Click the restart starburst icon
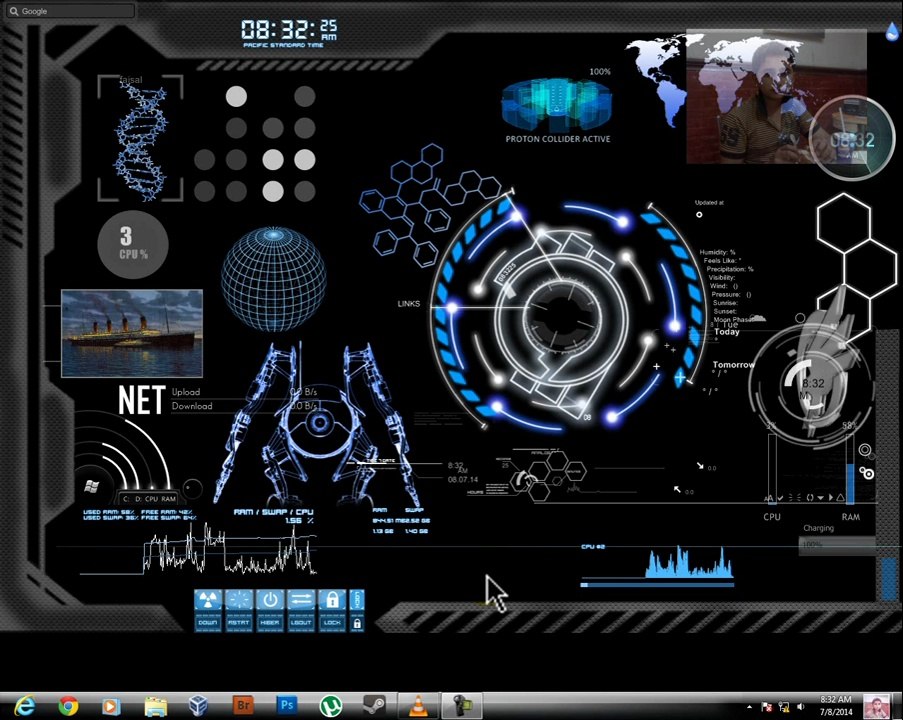903x720 pixels. pos(238,600)
